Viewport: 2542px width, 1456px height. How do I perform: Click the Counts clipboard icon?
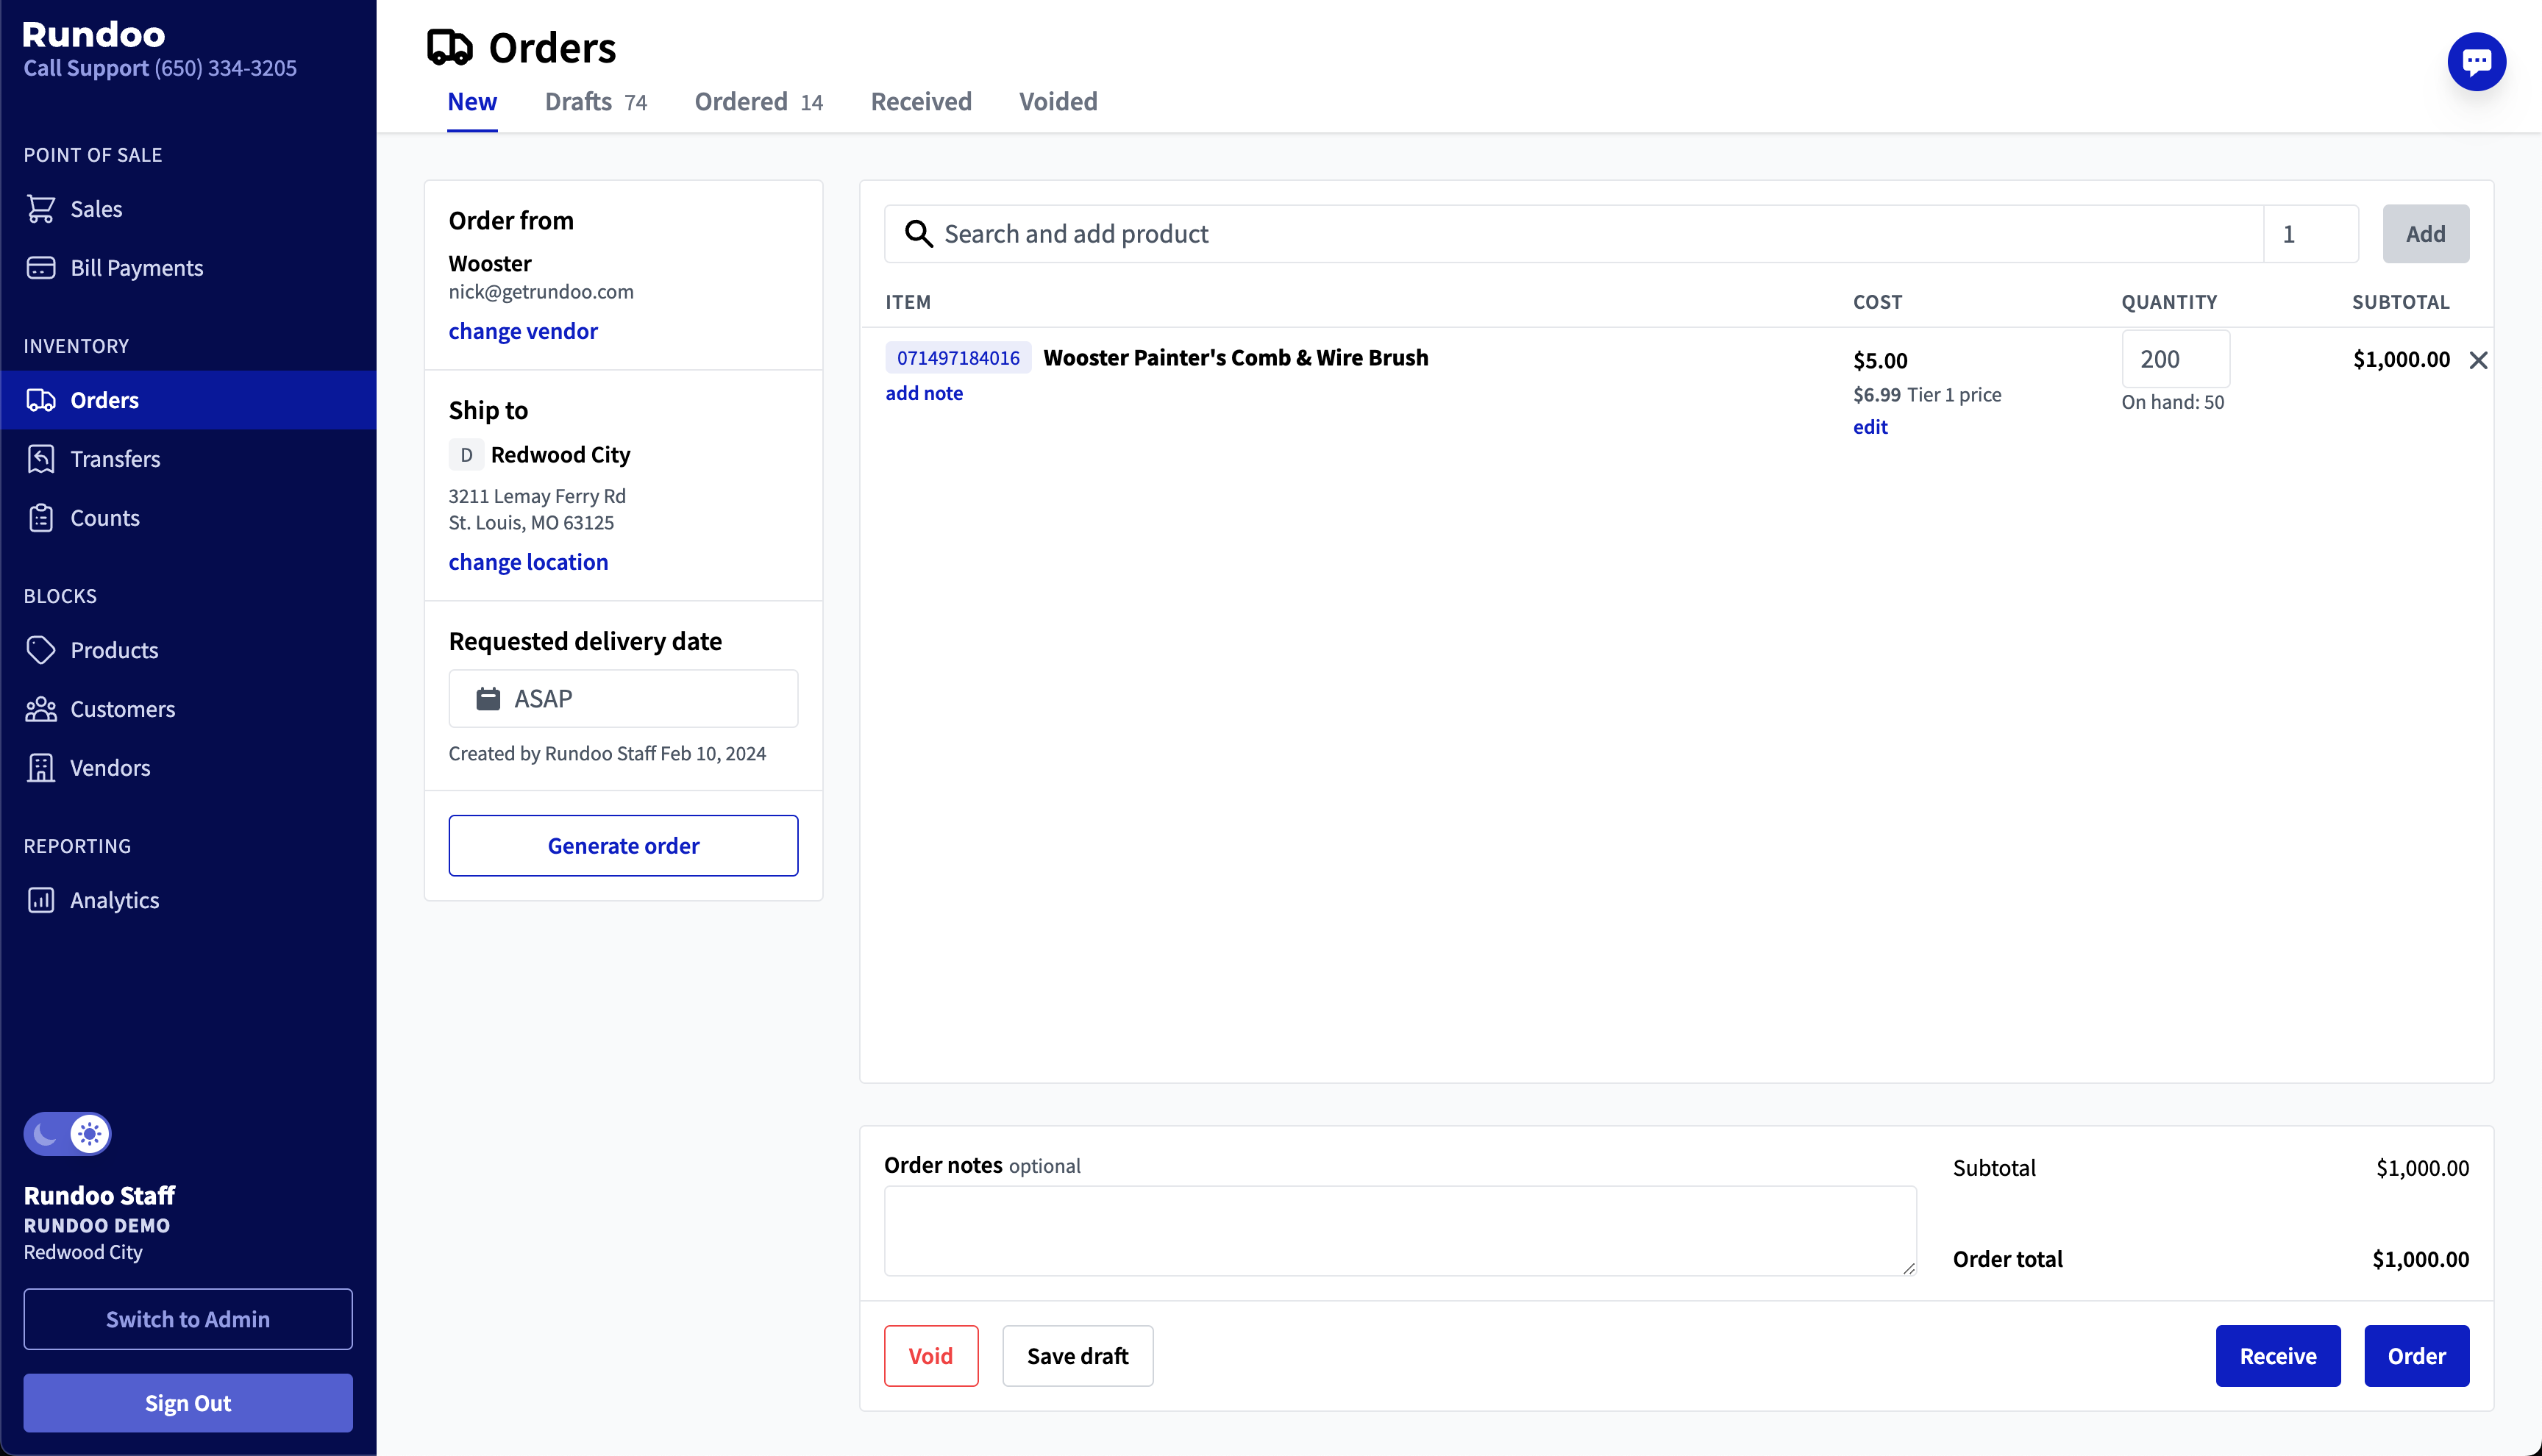41,518
